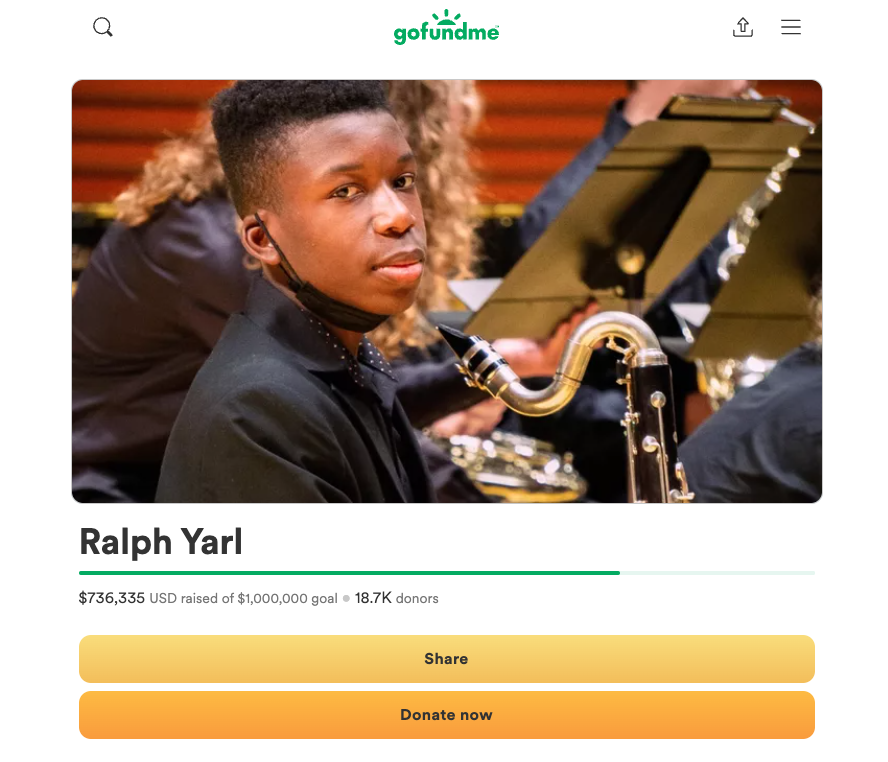Screen dimensions: 888x762
Task: Click the word "donors" label
Action: point(417,598)
